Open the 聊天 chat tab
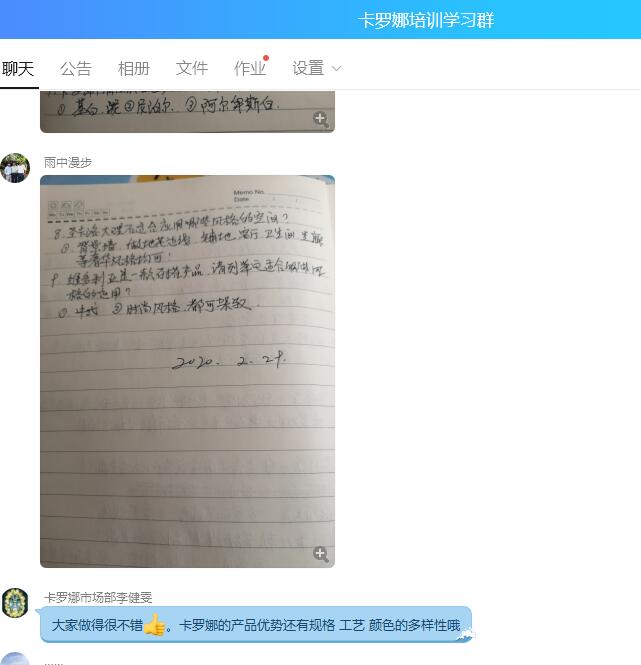Screen dimensions: 641x665 click(x=18, y=69)
